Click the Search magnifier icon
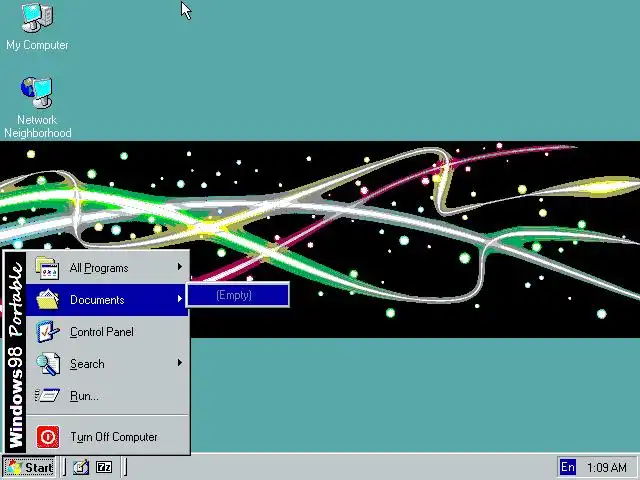640x480 pixels. pyautogui.click(x=48, y=364)
